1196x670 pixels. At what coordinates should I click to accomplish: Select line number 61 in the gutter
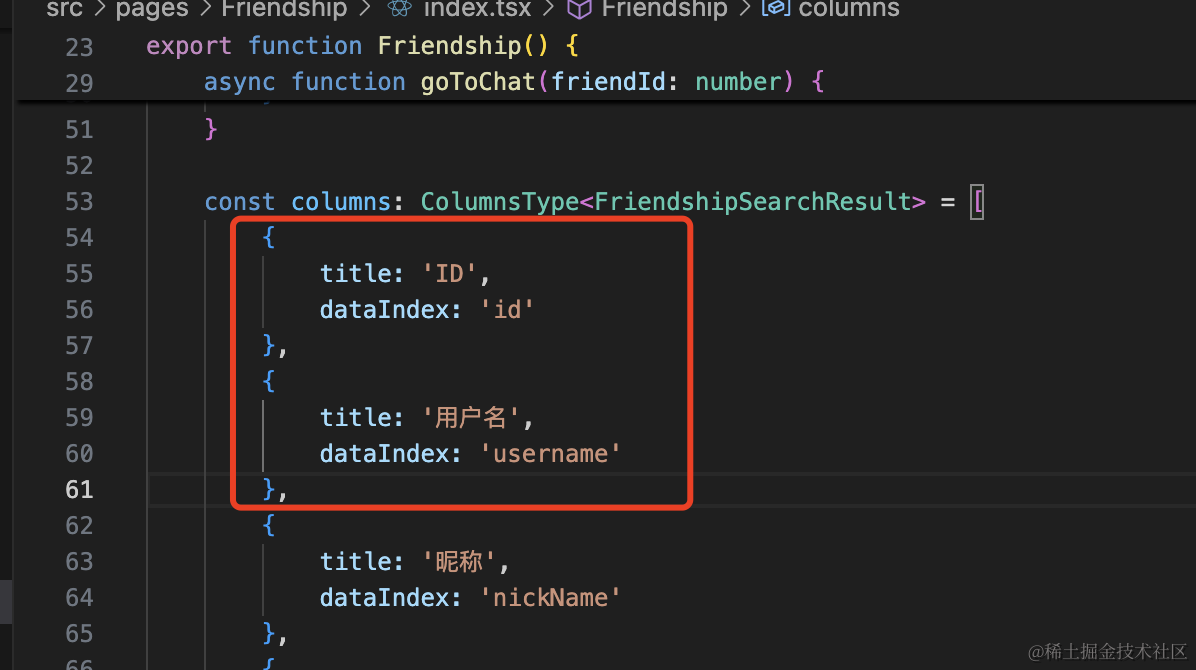pos(79,489)
